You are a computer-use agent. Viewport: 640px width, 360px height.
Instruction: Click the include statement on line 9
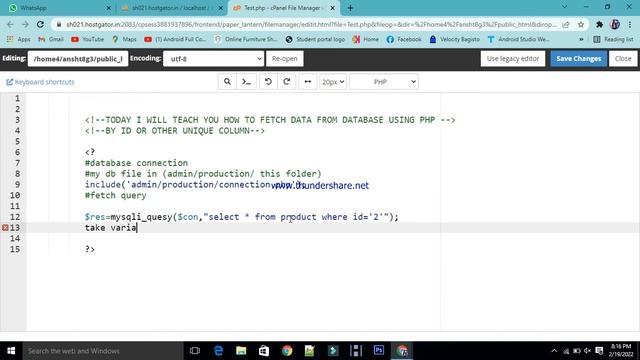coord(195,184)
